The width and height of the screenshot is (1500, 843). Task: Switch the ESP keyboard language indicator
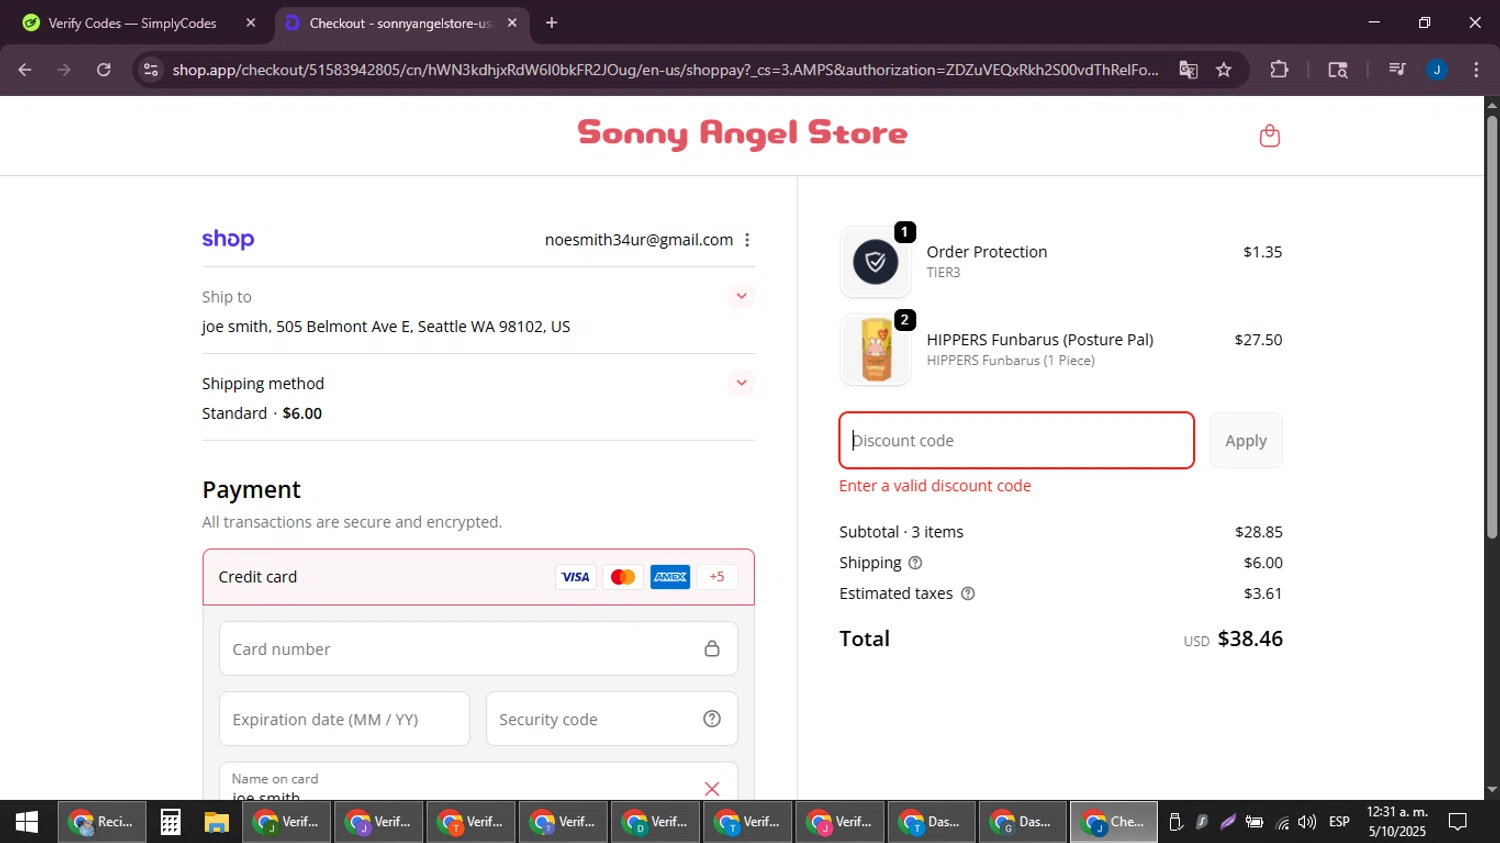(1339, 822)
